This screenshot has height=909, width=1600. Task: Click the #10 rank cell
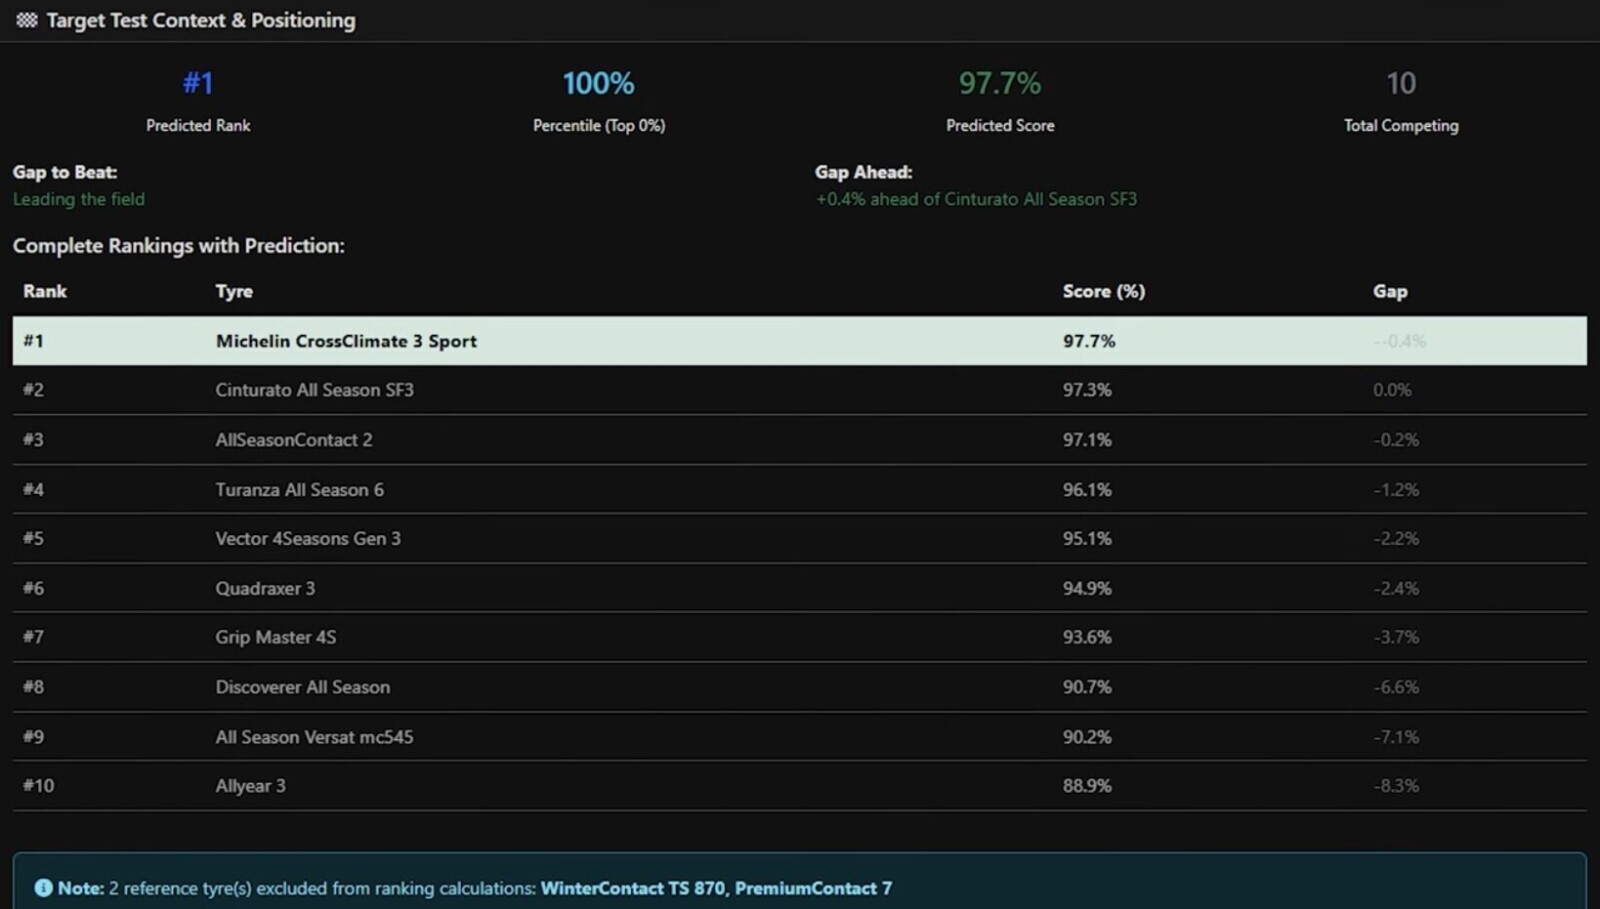click(39, 786)
